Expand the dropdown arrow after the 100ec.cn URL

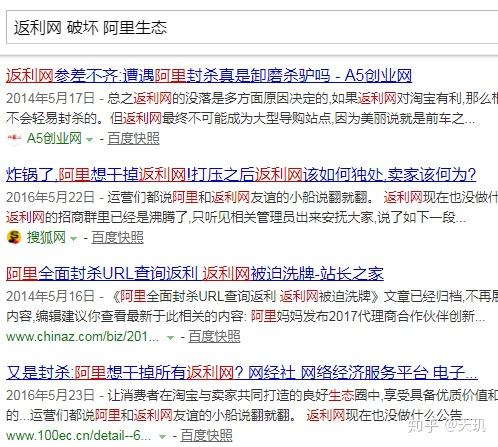point(162,437)
